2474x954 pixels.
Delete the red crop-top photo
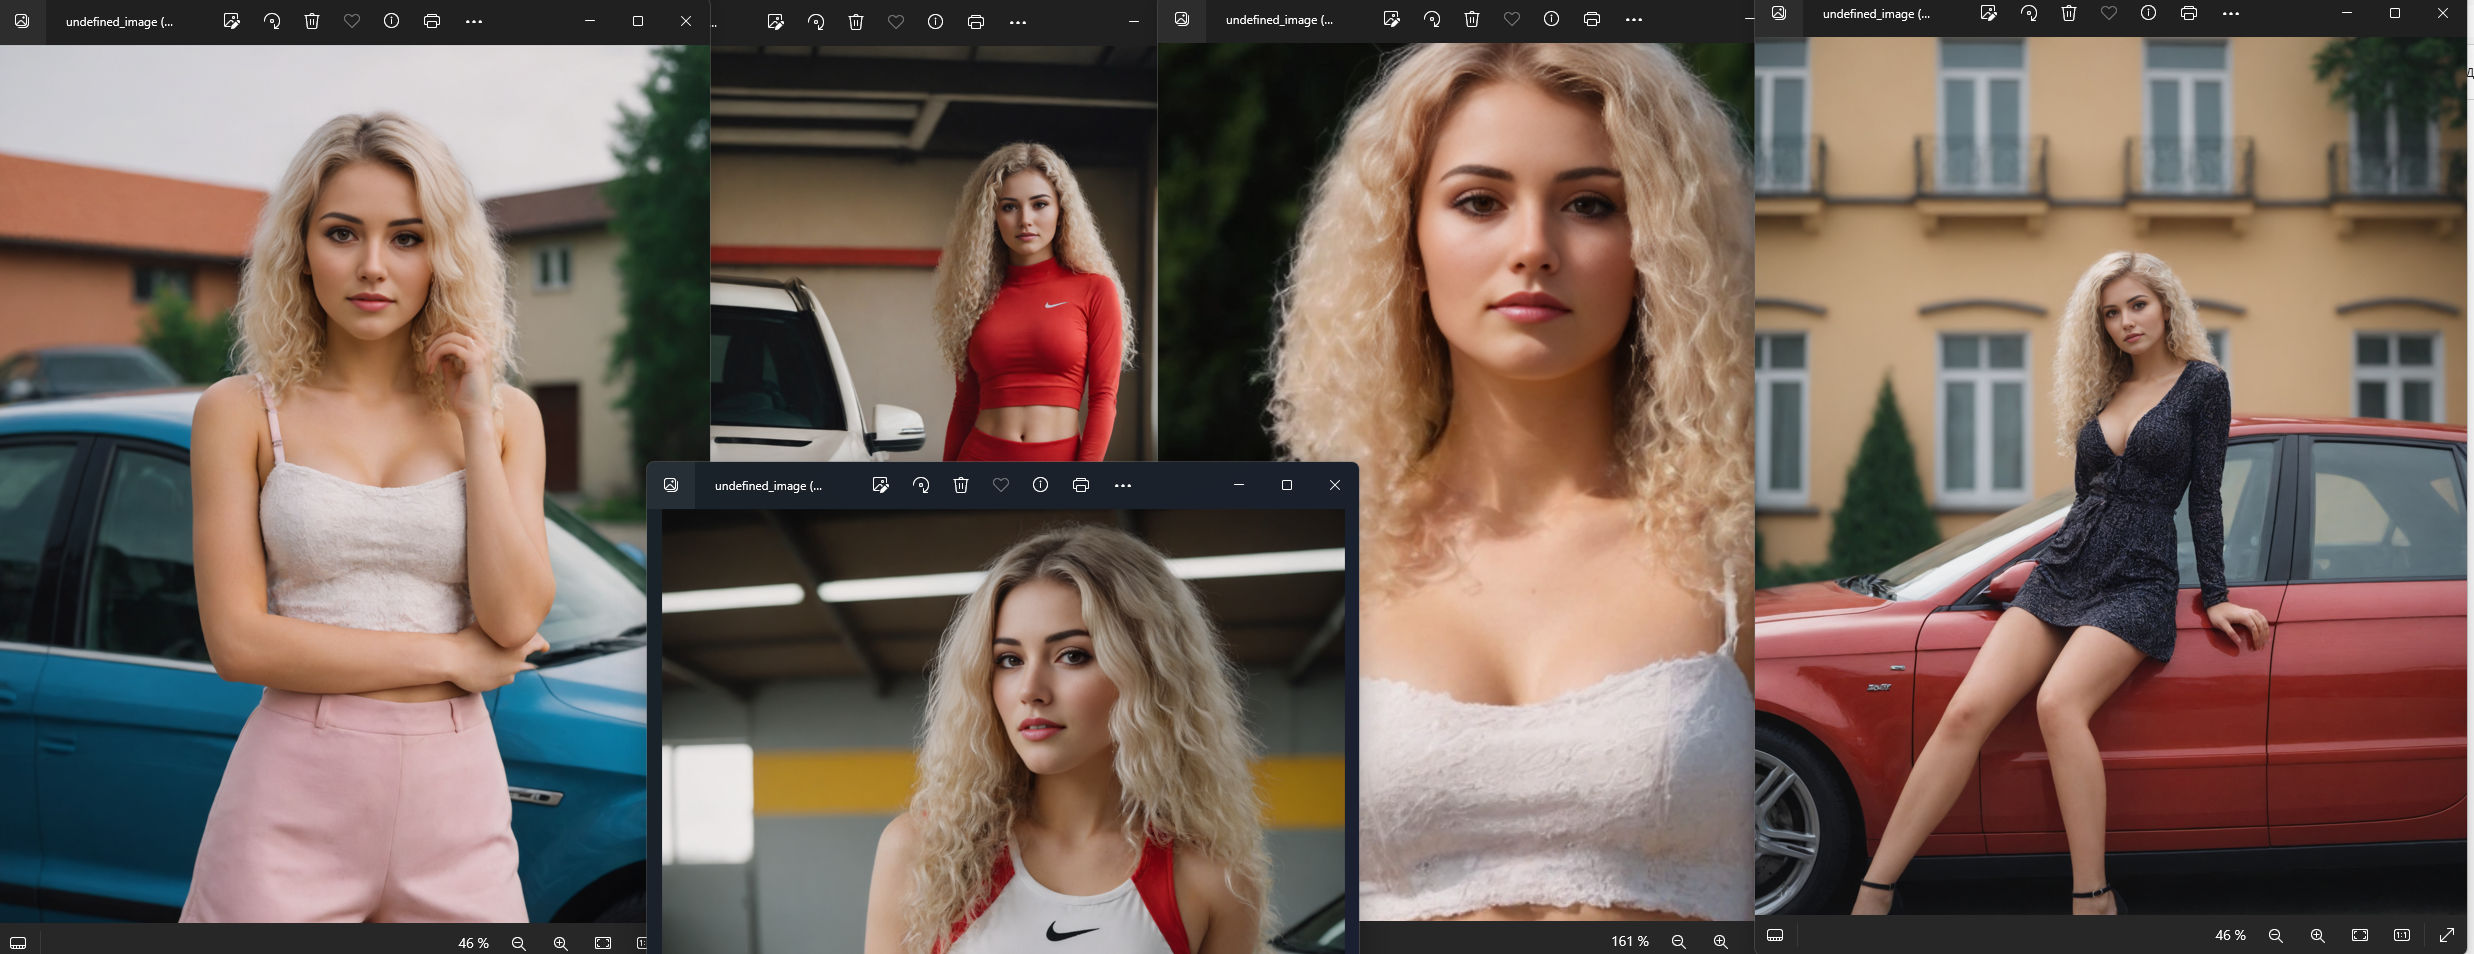point(856,22)
